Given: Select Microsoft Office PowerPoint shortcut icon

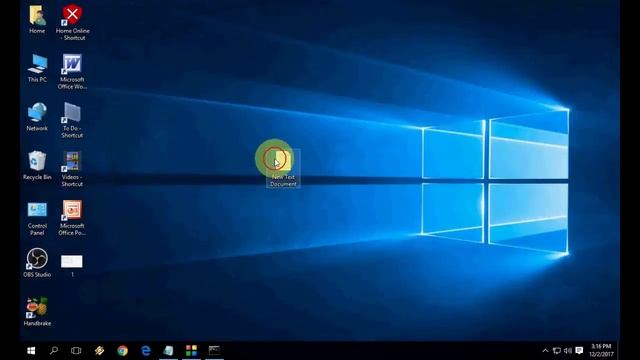Looking at the screenshot, I should [x=72, y=210].
